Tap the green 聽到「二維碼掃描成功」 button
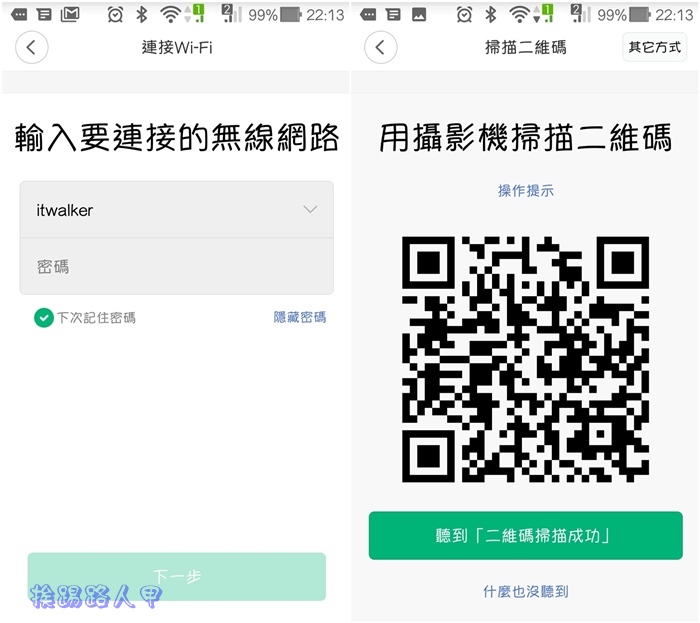Viewport: 700px width, 623px height. [x=525, y=536]
